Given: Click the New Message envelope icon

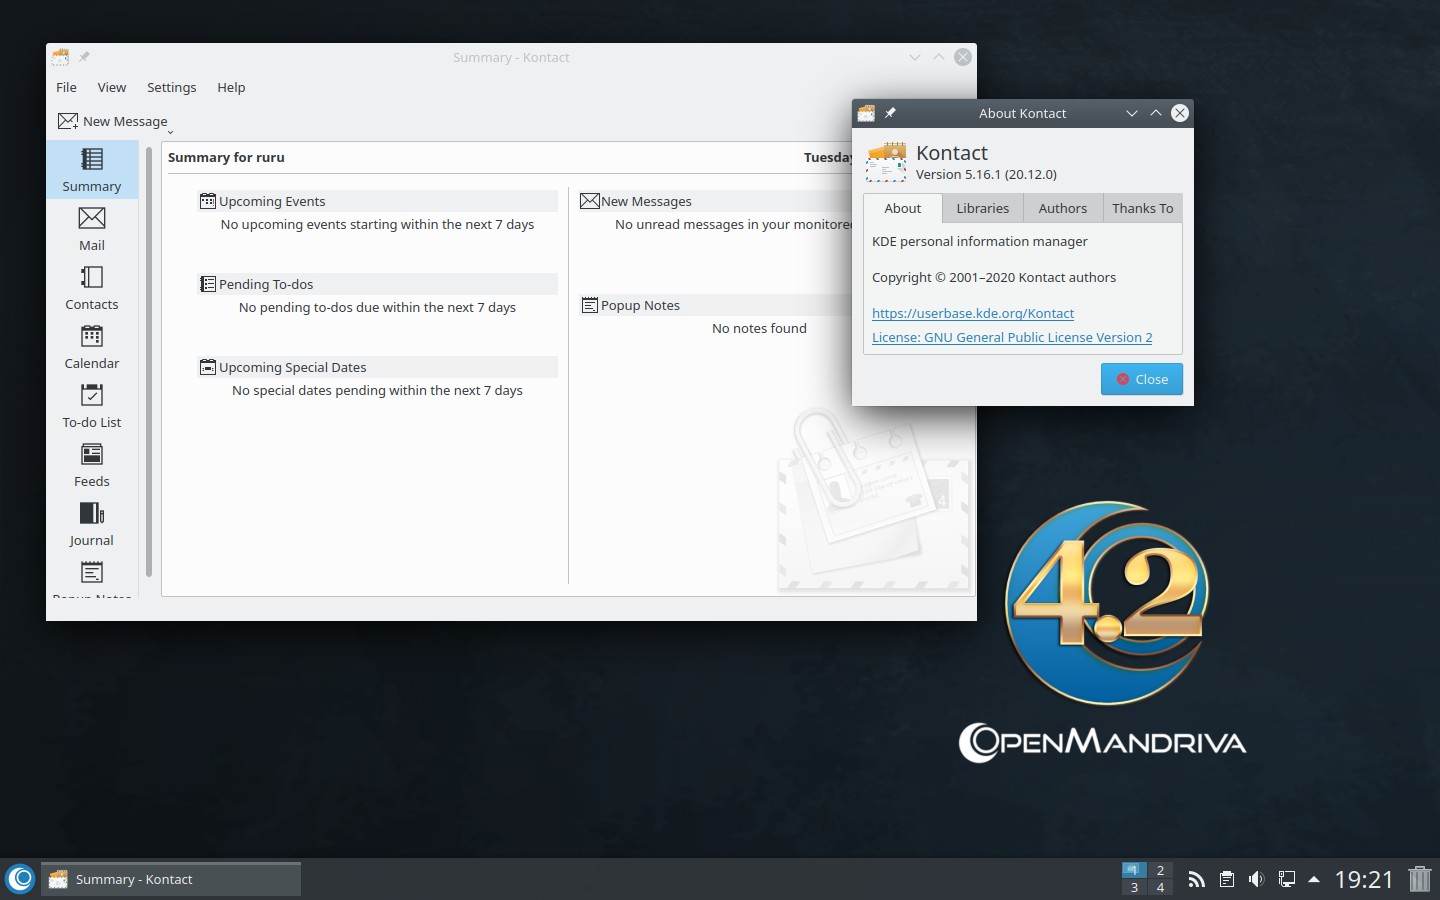Looking at the screenshot, I should pos(68,121).
